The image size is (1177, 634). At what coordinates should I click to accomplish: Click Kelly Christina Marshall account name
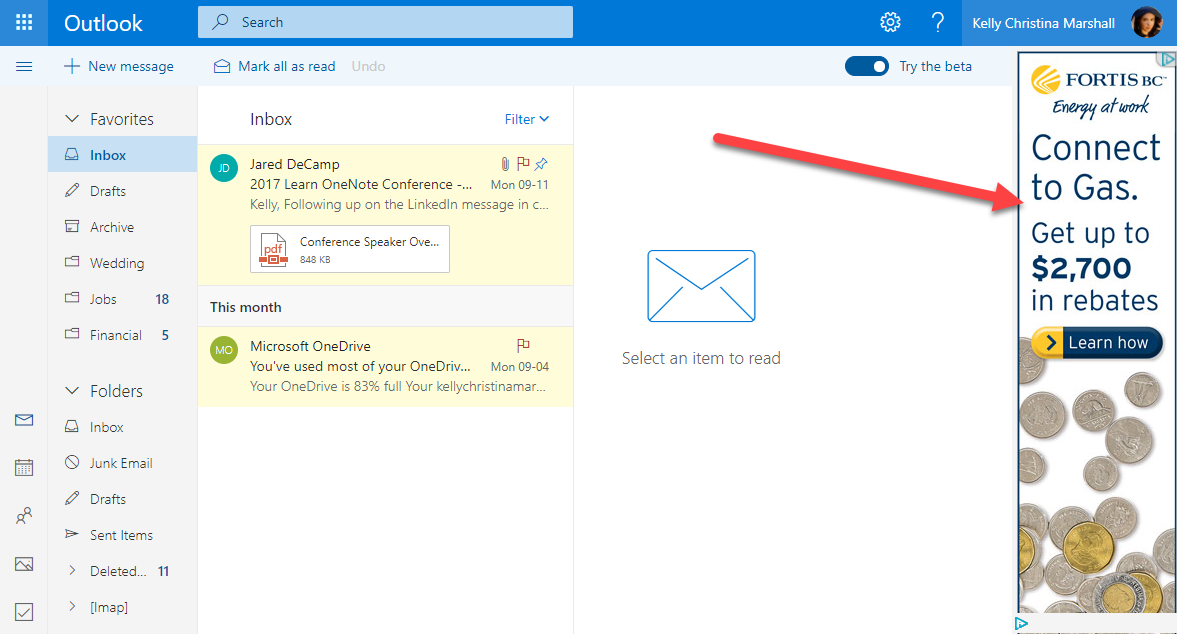point(1043,23)
